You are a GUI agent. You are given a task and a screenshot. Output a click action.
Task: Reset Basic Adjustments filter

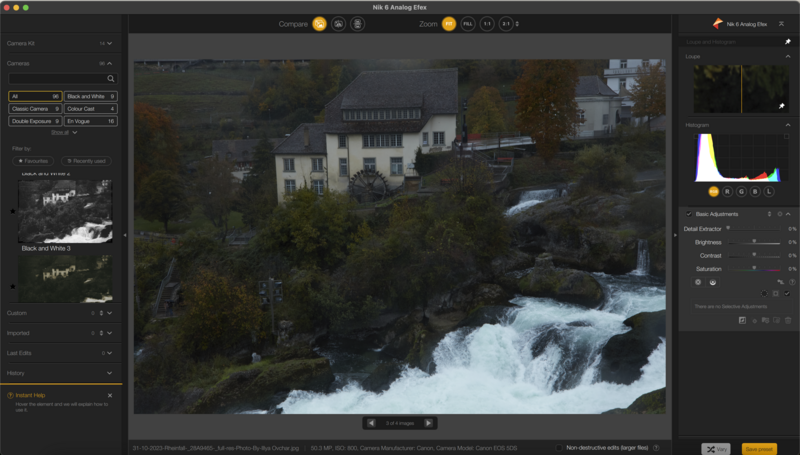[x=780, y=214]
